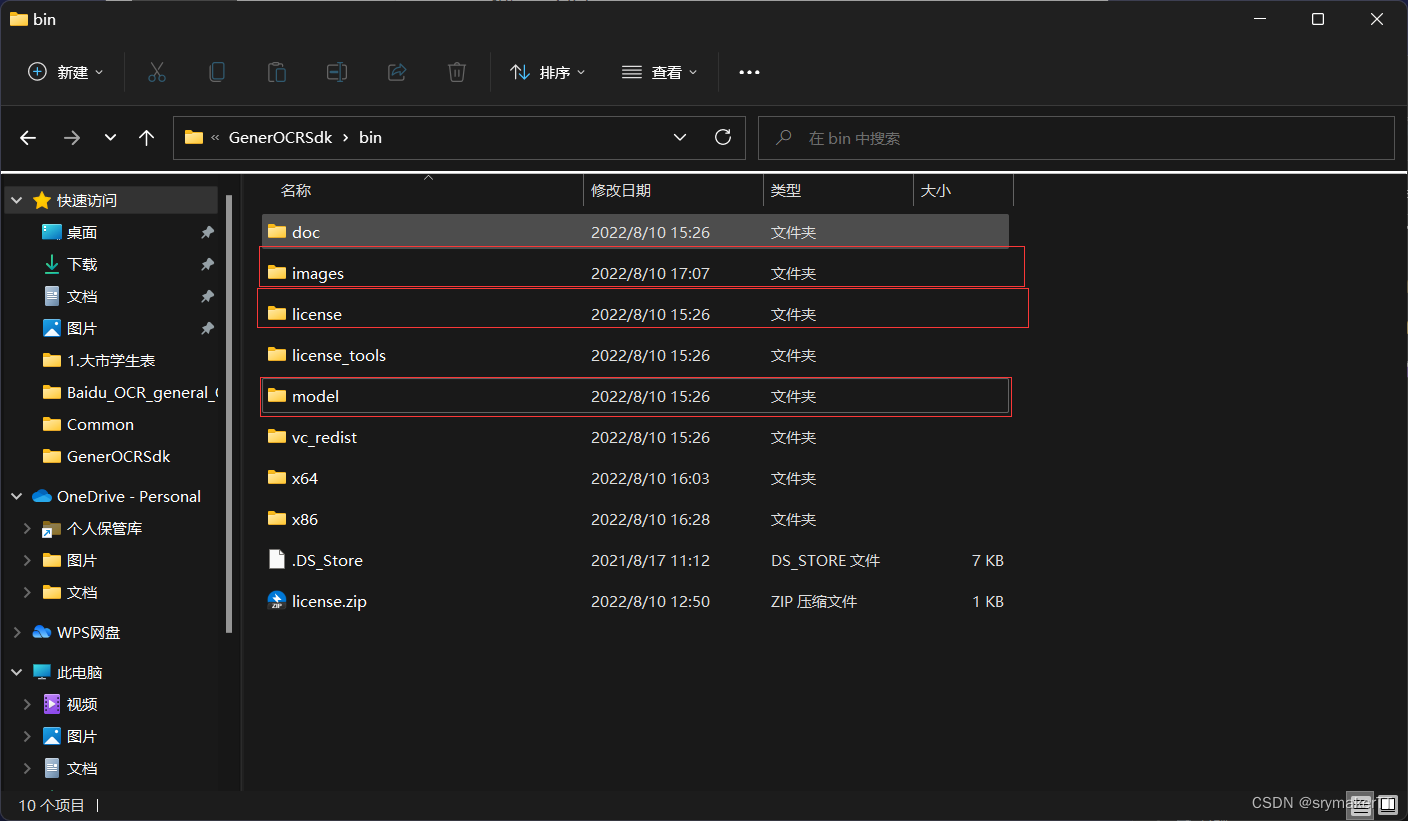Select 桌面 in quick access
1408x821 pixels.
point(82,233)
